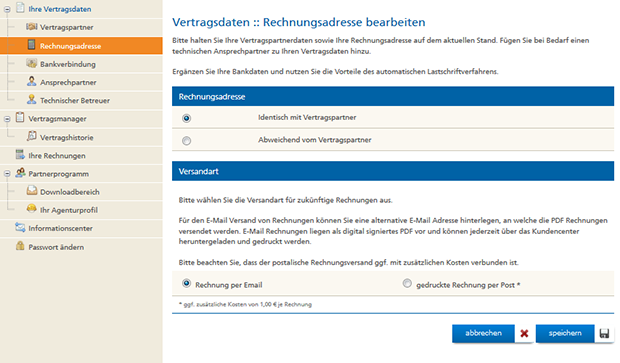Click the Vertragsmanager clipboard icon
This screenshot has height=363, width=620.
tap(20, 117)
